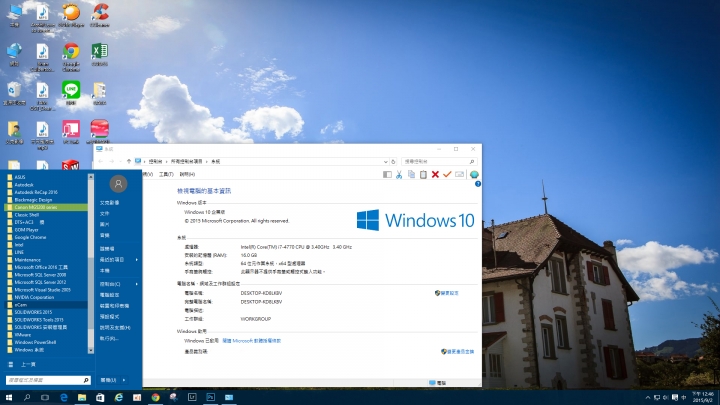
Task: Open the address bar history dropdown arrow
Action: 385,162
